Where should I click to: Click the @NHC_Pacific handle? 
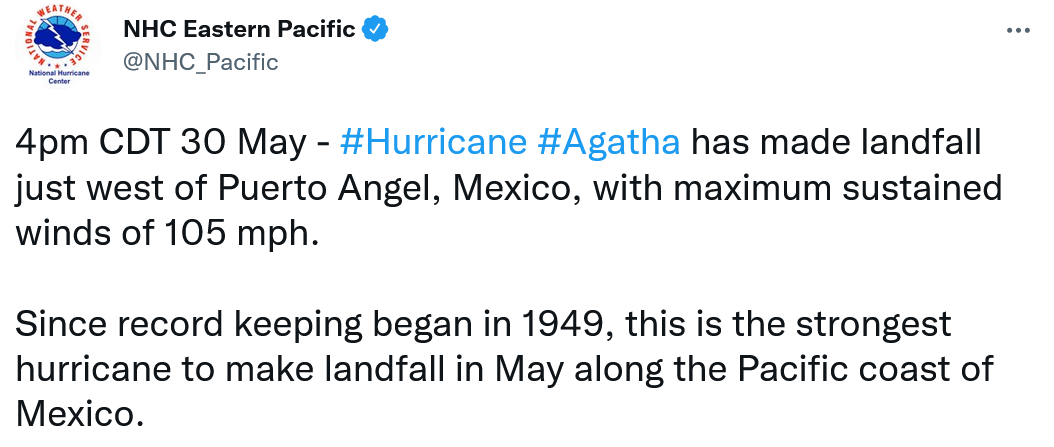point(199,62)
